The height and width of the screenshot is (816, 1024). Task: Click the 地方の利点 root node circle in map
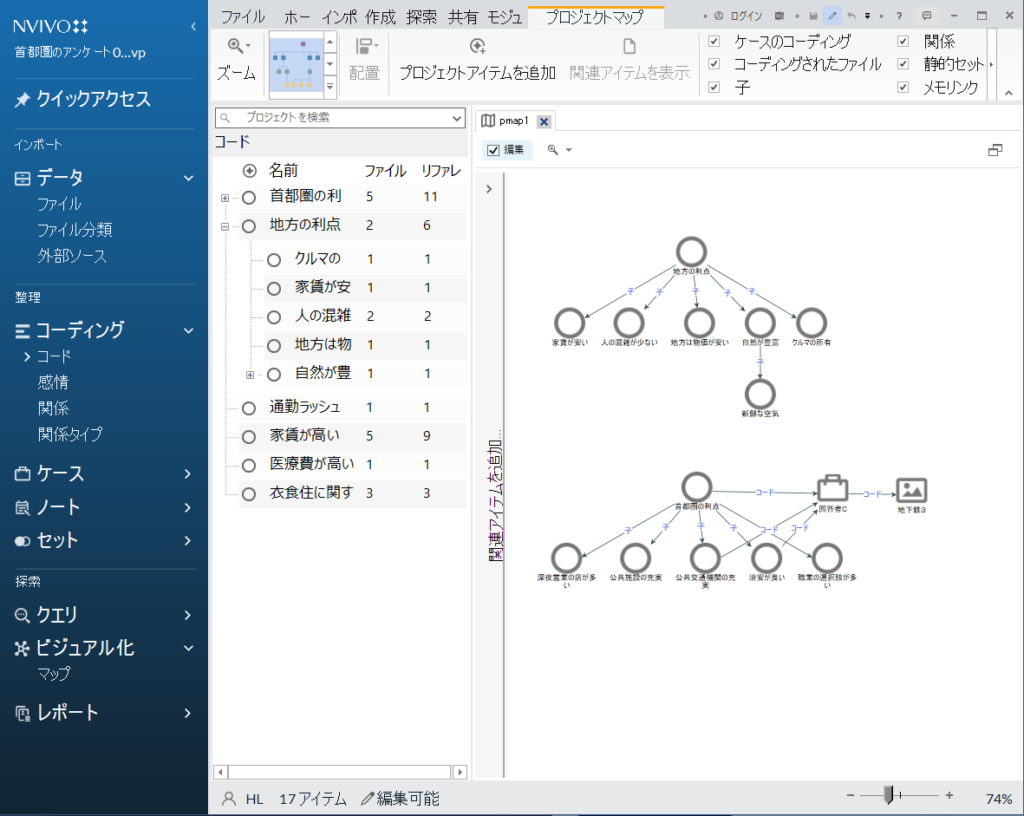(691, 252)
